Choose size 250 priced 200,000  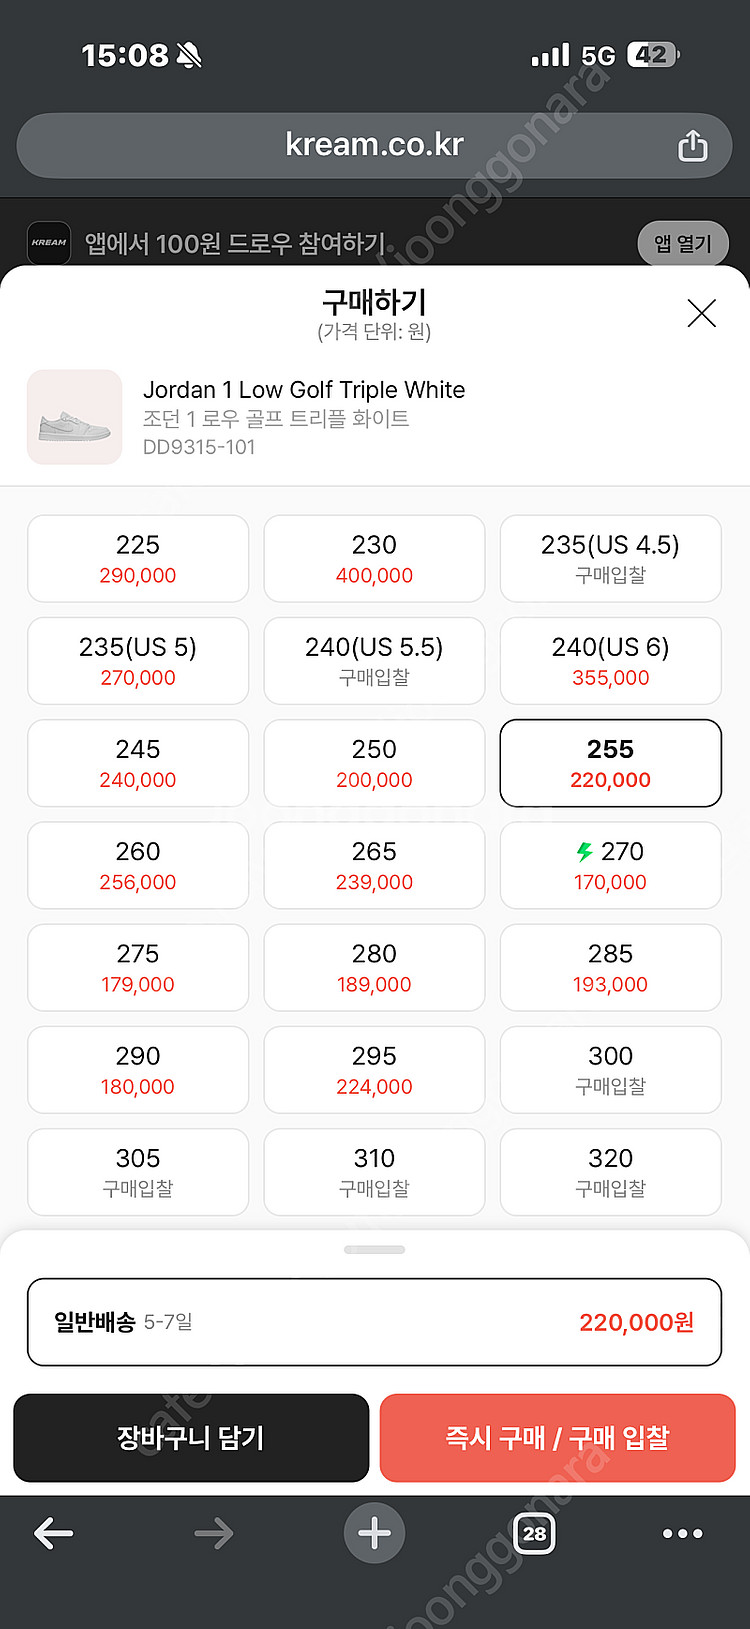click(374, 763)
